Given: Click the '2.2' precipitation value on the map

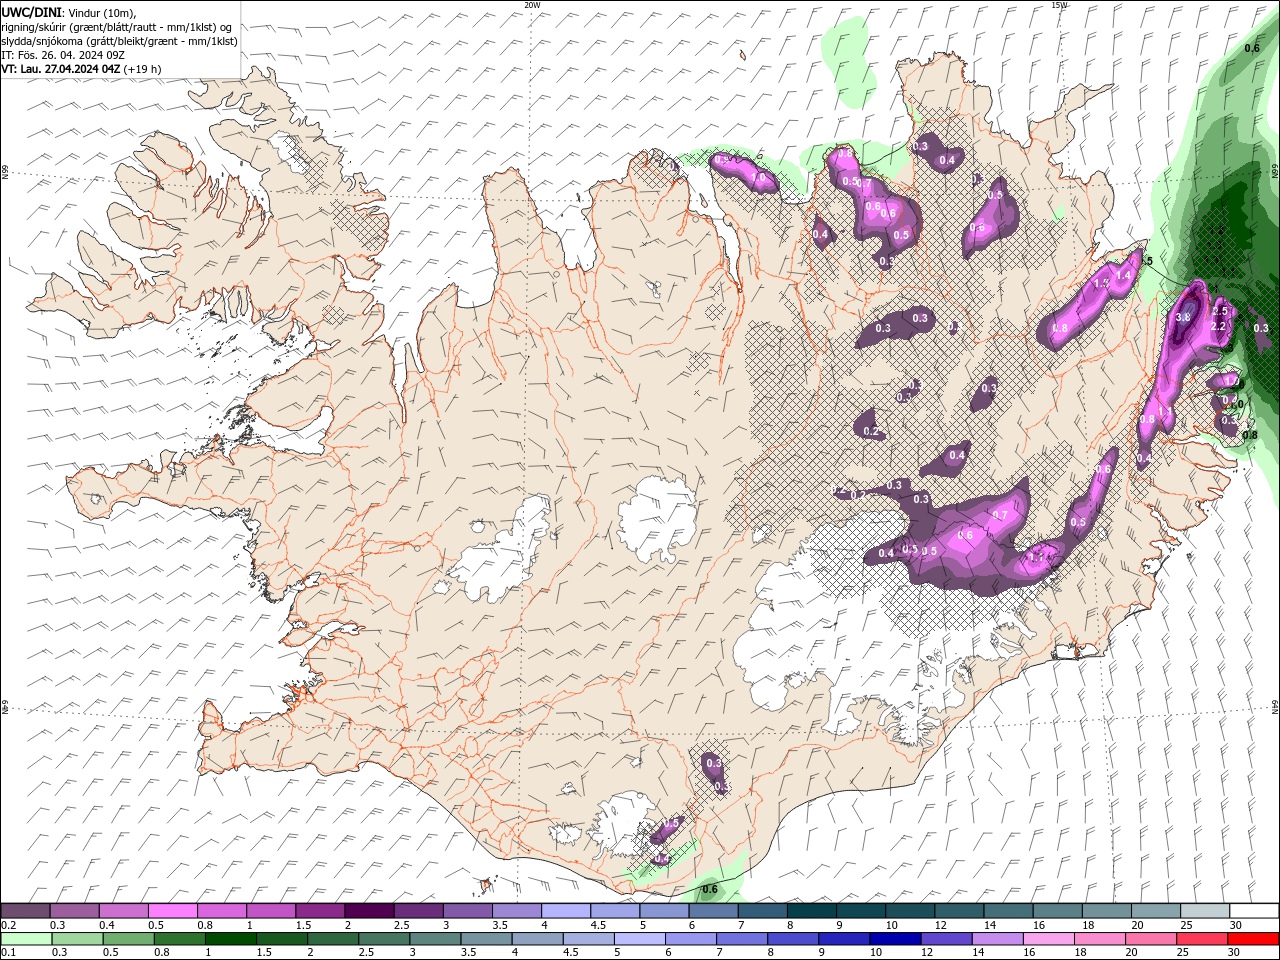Looking at the screenshot, I should pos(1218,327).
